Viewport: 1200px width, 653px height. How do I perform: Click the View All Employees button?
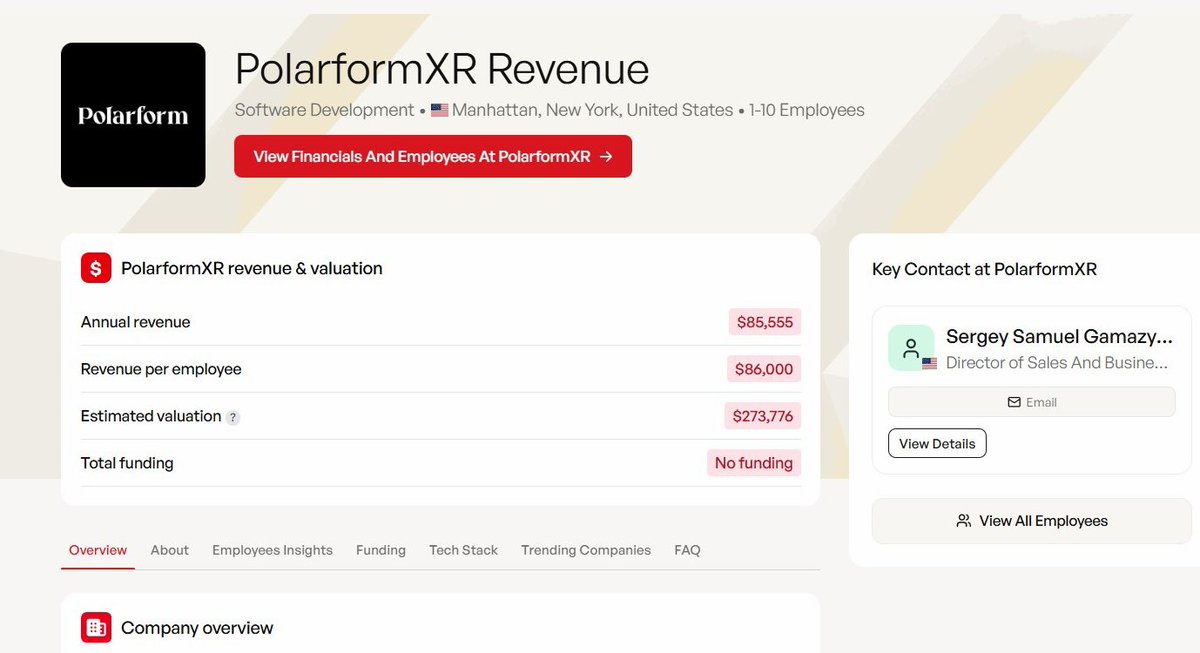(1032, 521)
